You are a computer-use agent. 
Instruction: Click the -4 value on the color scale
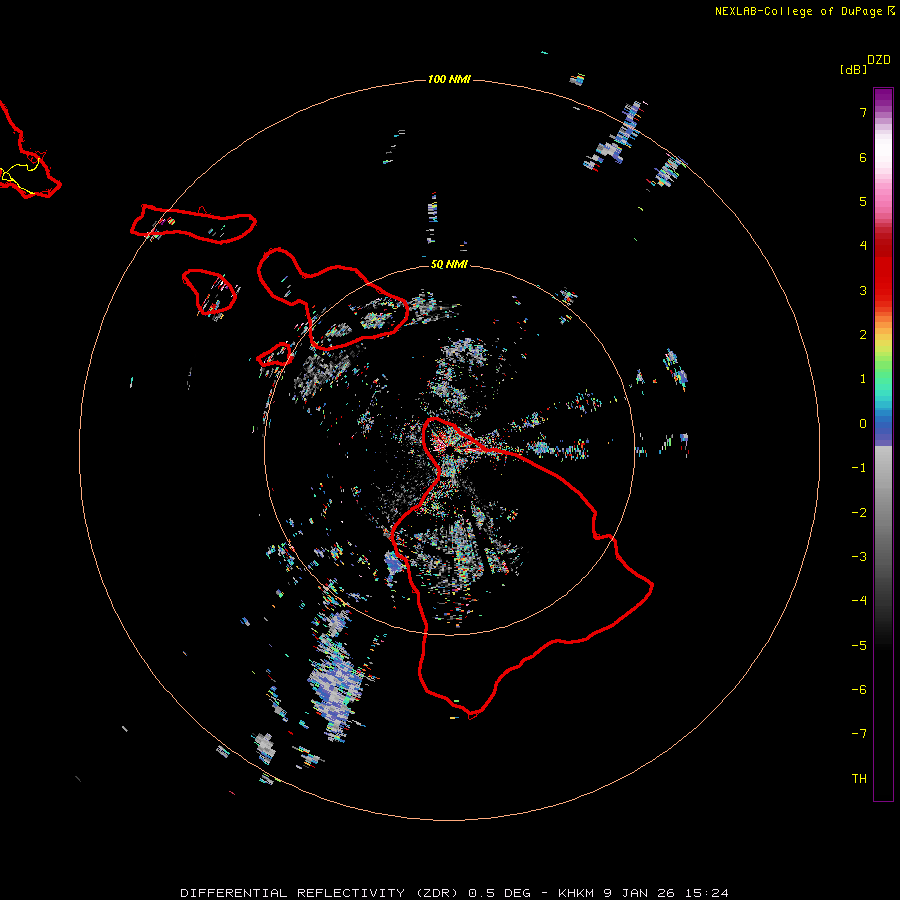click(859, 600)
